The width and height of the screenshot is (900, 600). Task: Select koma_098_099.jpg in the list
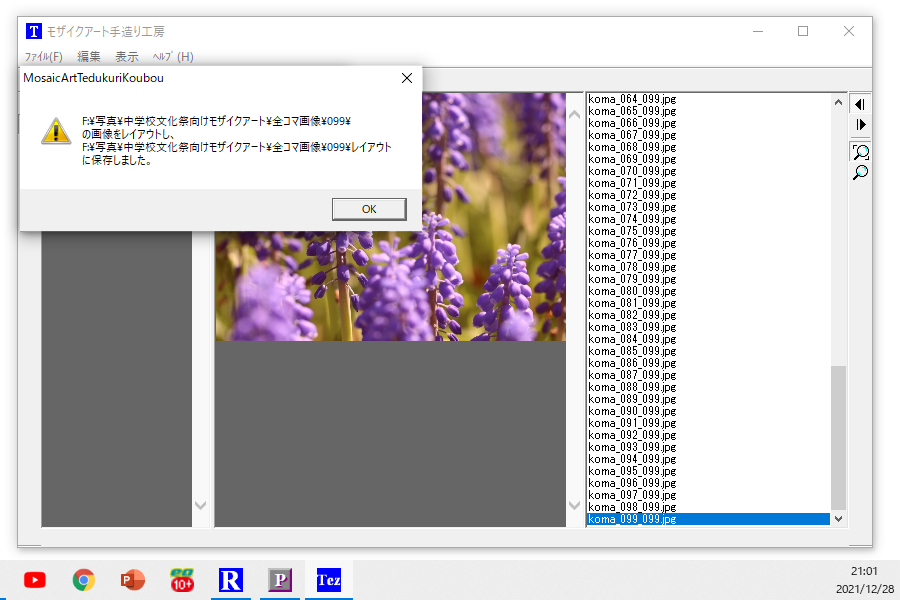(x=708, y=507)
